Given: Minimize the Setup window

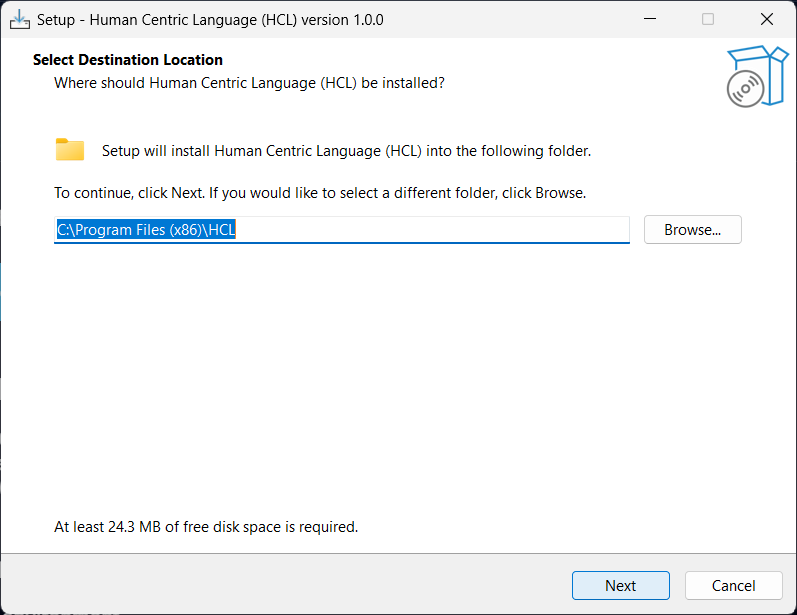Looking at the screenshot, I should point(650,19).
